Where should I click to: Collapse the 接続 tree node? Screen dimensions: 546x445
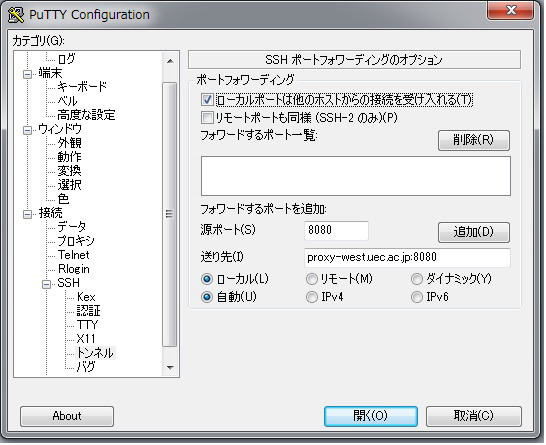coord(27,214)
